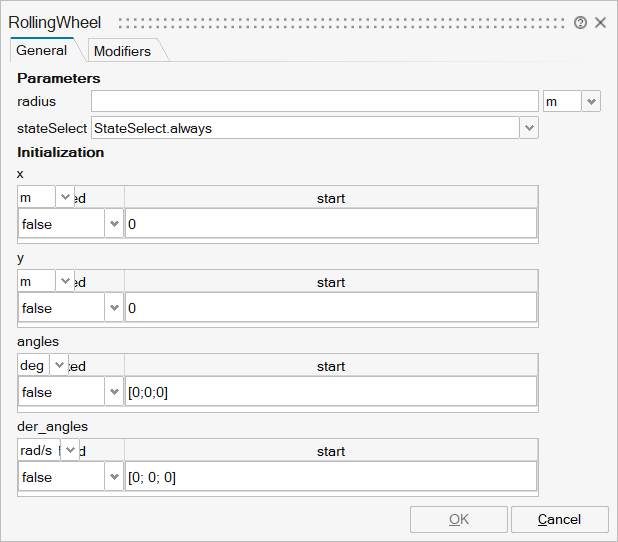The image size is (618, 542).
Task: Click the der_angles start value field
Action: pos(330,477)
